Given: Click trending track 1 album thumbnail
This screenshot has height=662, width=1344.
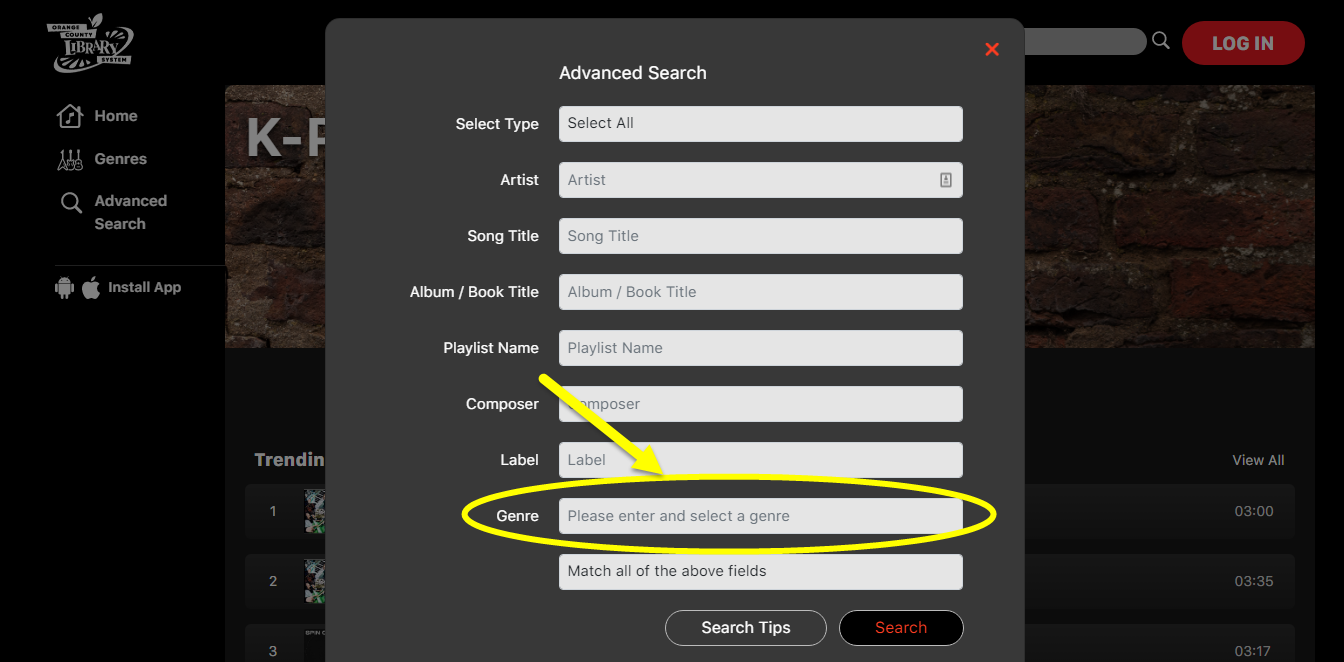Looking at the screenshot, I should [x=315, y=511].
